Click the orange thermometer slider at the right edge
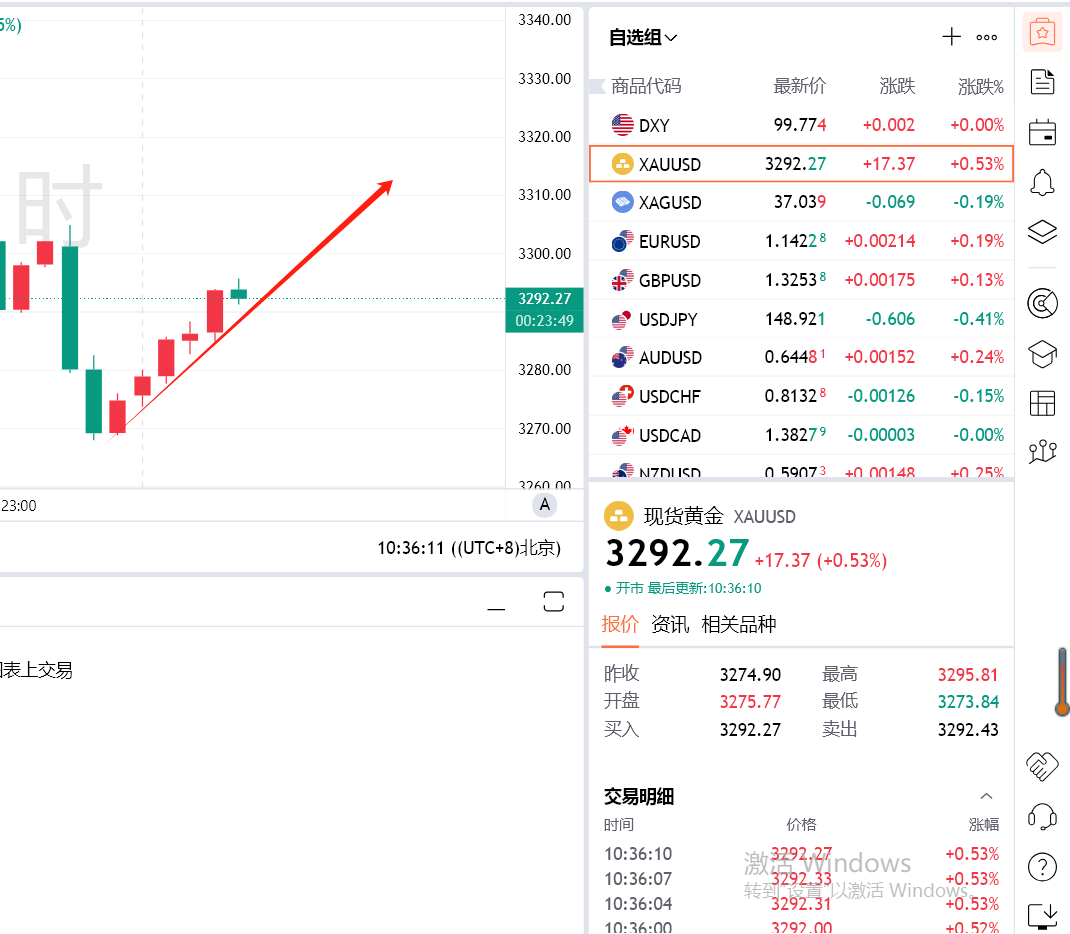1070x934 pixels. pos(1062,682)
